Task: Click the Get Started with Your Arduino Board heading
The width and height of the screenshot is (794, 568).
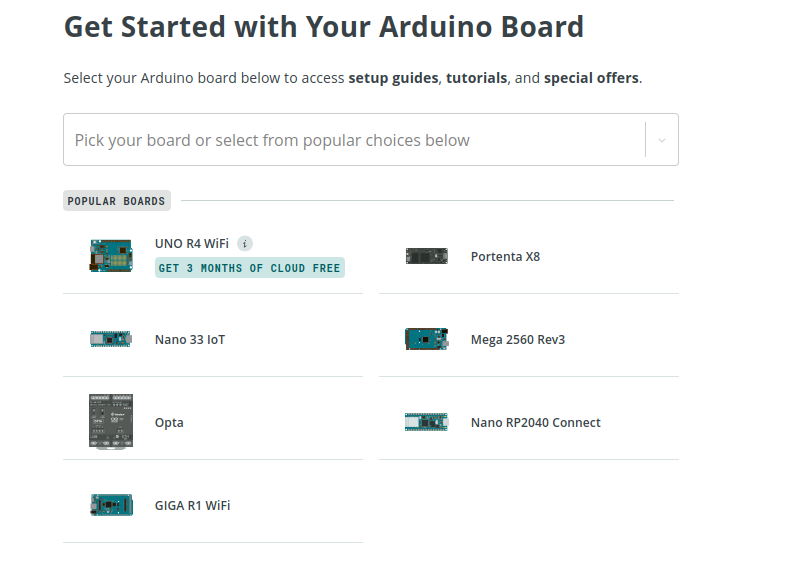Action: (324, 27)
